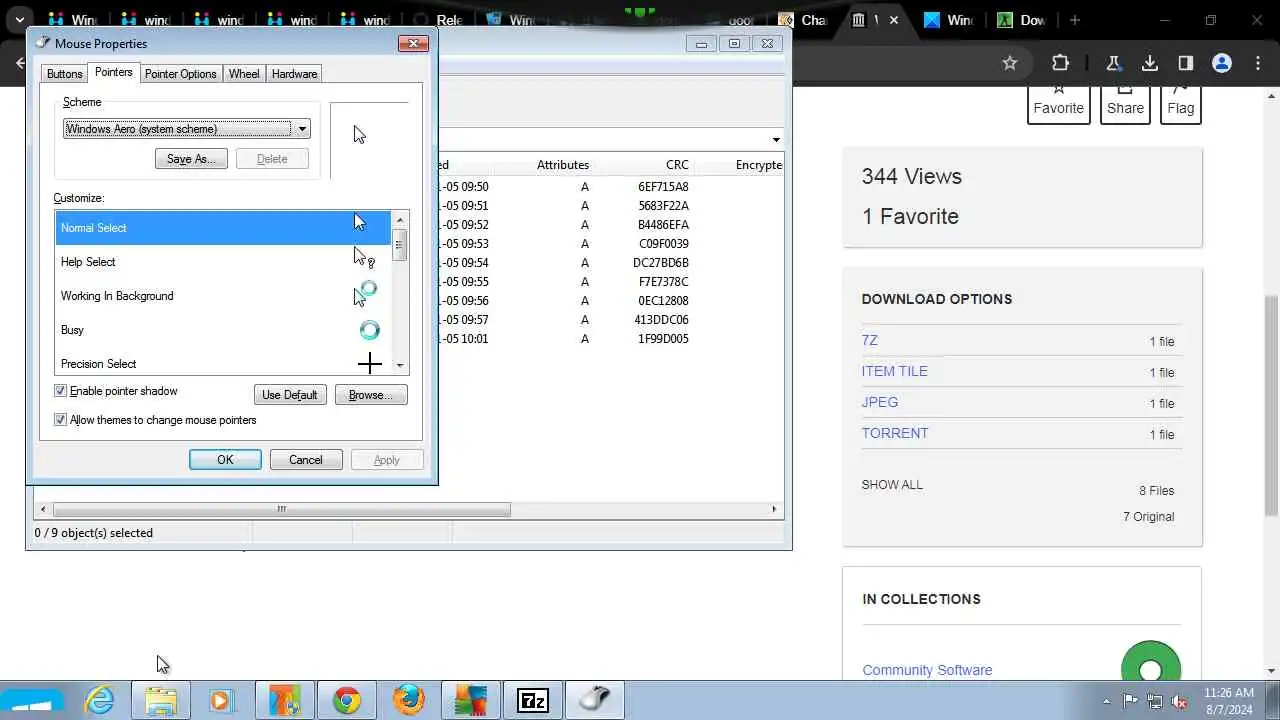1280x720 pixels.
Task: Open the Buttons tab
Action: [65, 74]
